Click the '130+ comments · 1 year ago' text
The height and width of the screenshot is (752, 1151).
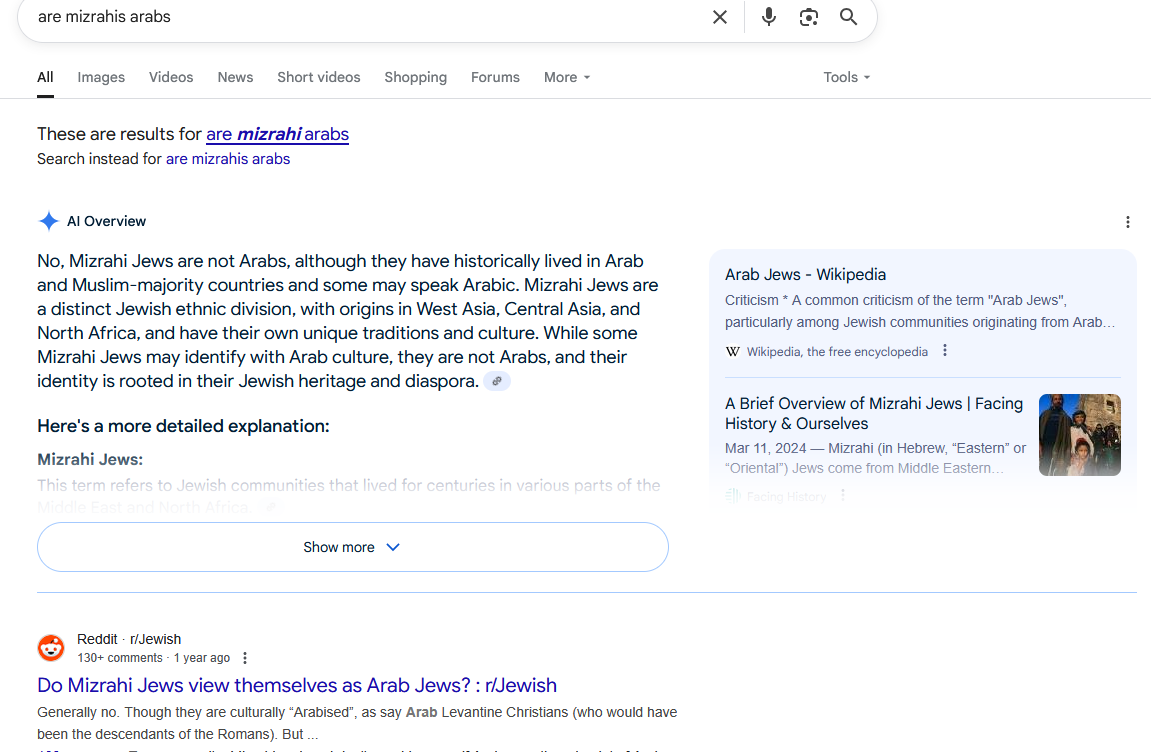153,658
